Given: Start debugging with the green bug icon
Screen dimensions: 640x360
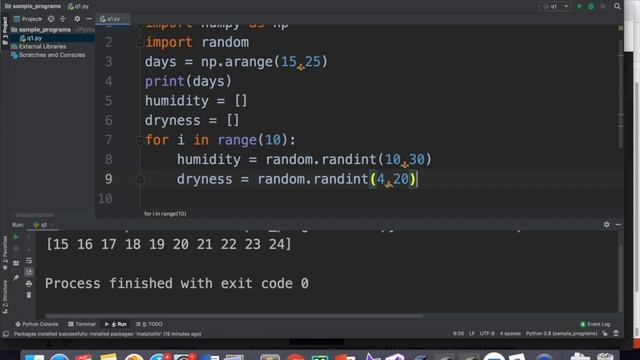Looking at the screenshot, I should [x=591, y=7].
